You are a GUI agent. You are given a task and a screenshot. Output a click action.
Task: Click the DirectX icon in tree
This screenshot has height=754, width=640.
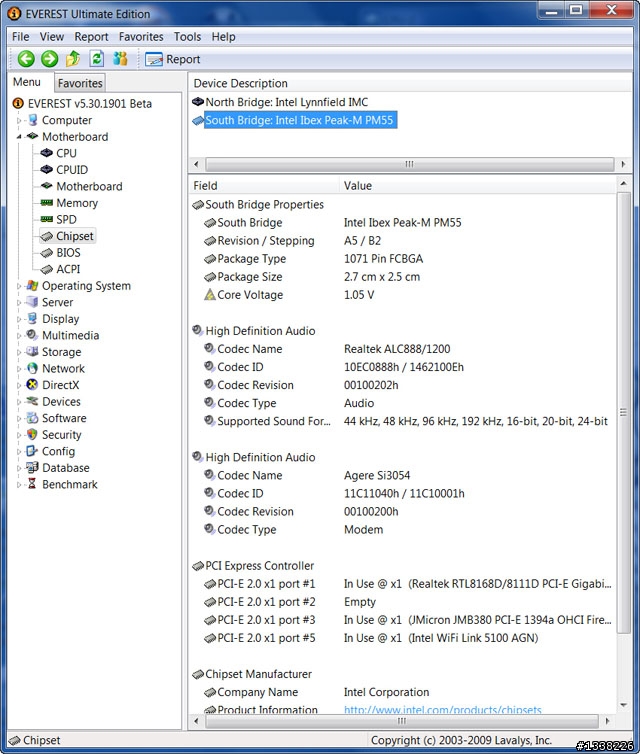[32, 385]
